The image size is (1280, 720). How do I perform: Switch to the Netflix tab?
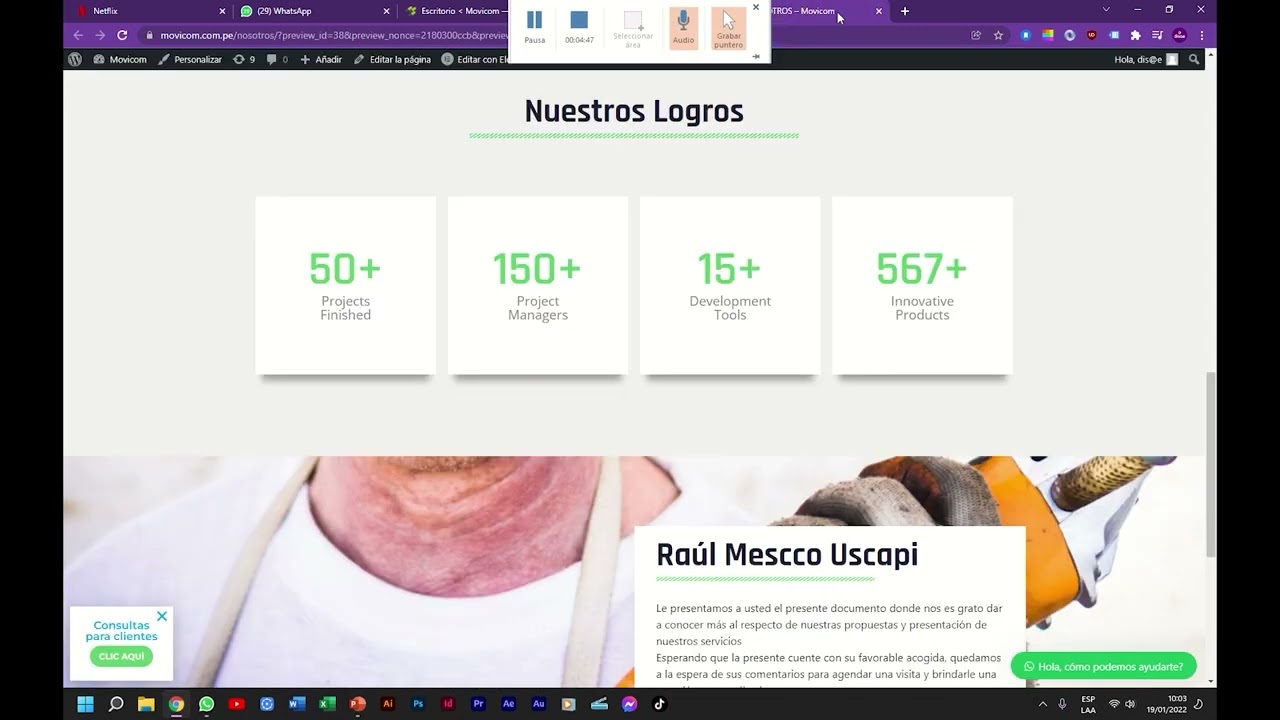(x=151, y=11)
